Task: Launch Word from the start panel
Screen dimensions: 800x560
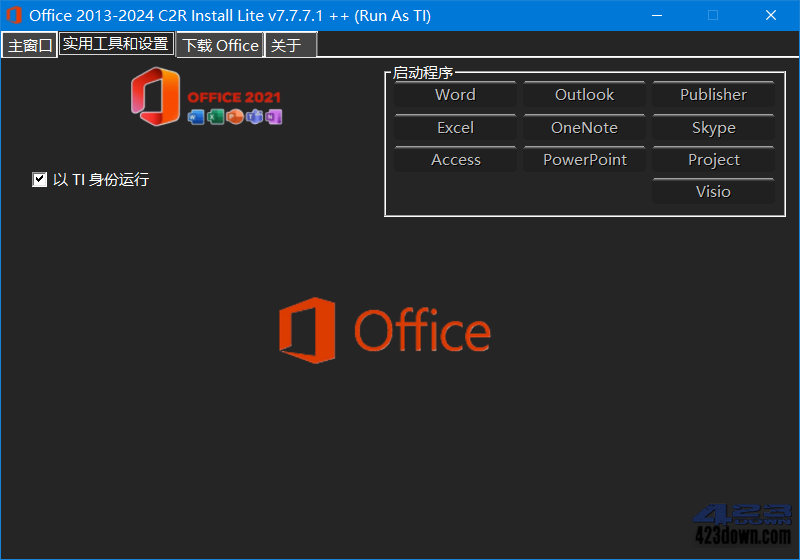Action: (455, 95)
